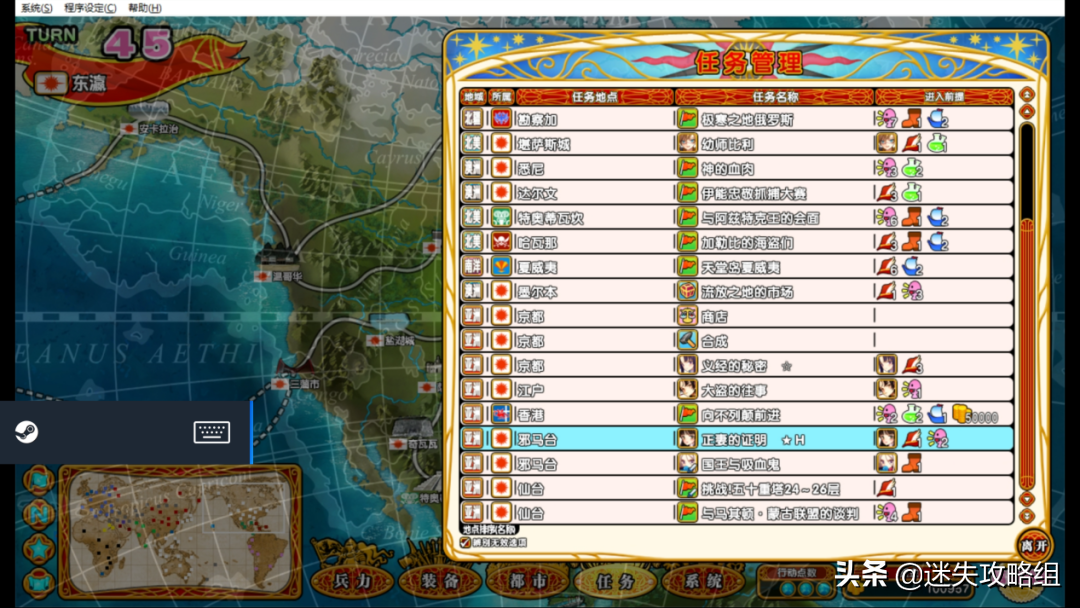Open the 装备 equipment menu
Screen dimensions: 1080x608
[x=441, y=580]
